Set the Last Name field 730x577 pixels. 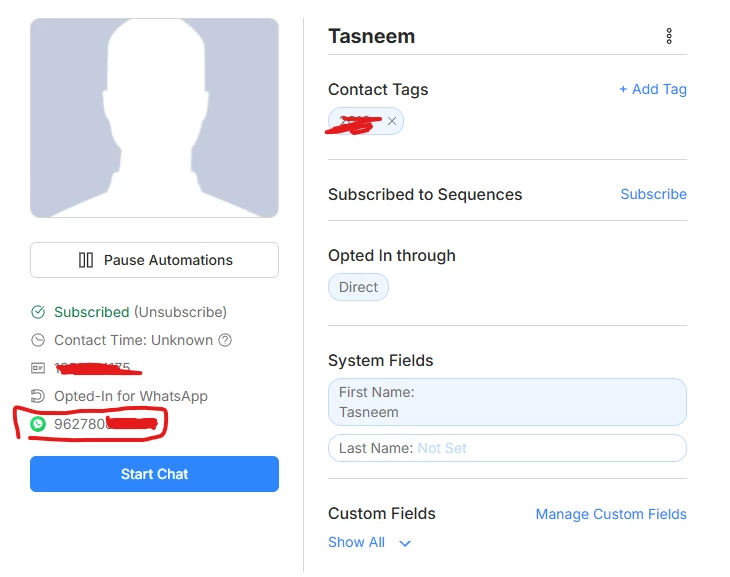pos(507,448)
